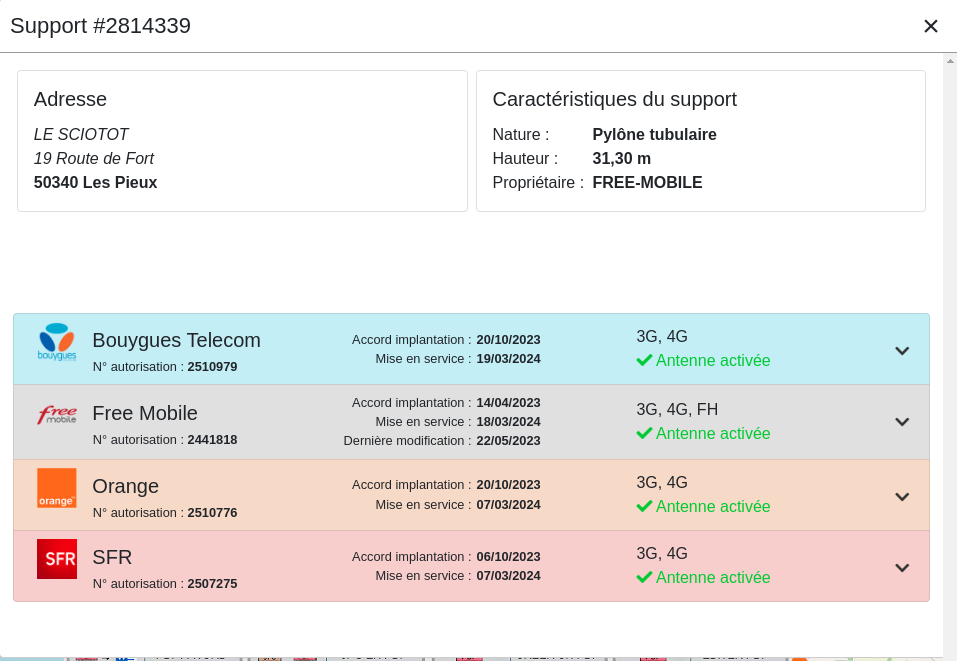Click the Free Mobile logo icon

tap(57, 414)
